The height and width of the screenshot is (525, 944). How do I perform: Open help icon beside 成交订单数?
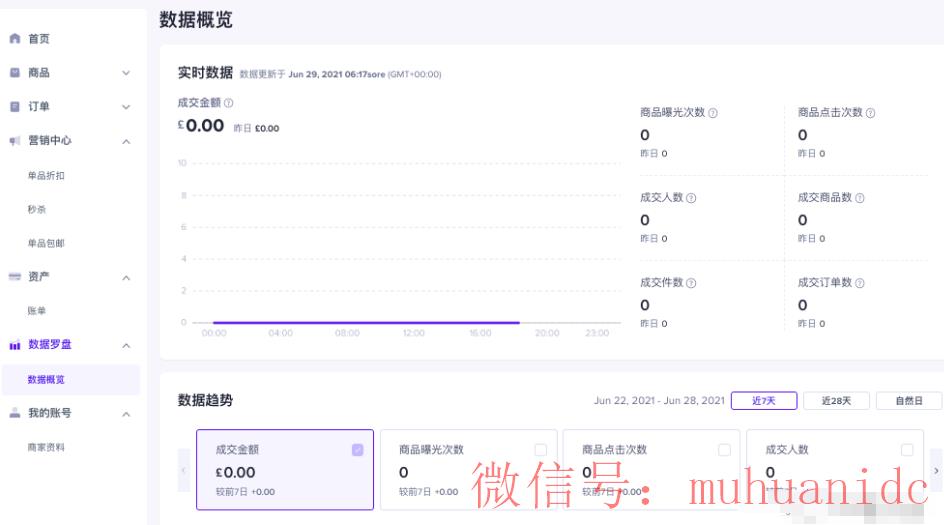coord(860,283)
